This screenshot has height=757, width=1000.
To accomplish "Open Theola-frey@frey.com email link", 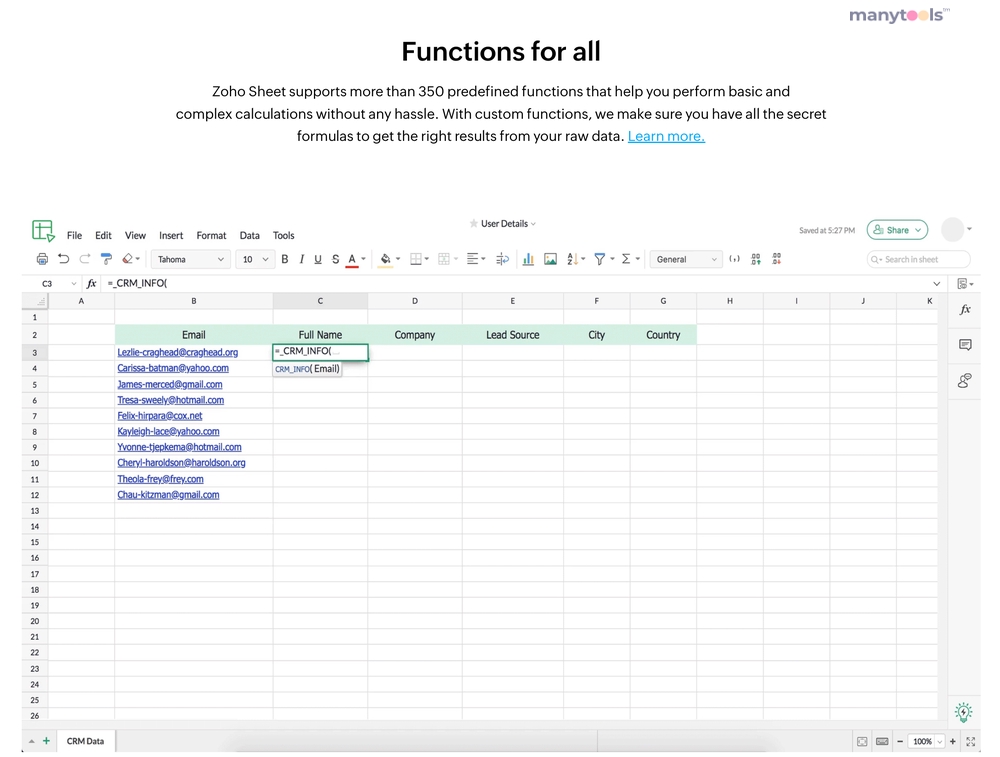I will (160, 479).
